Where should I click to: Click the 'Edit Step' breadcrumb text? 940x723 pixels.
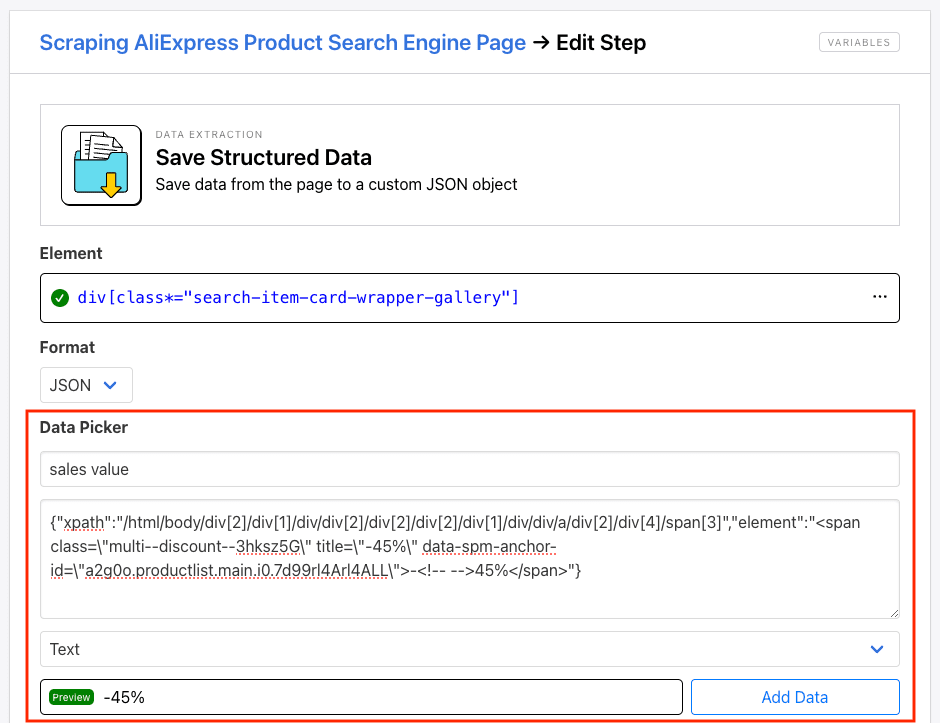pyautogui.click(x=601, y=43)
